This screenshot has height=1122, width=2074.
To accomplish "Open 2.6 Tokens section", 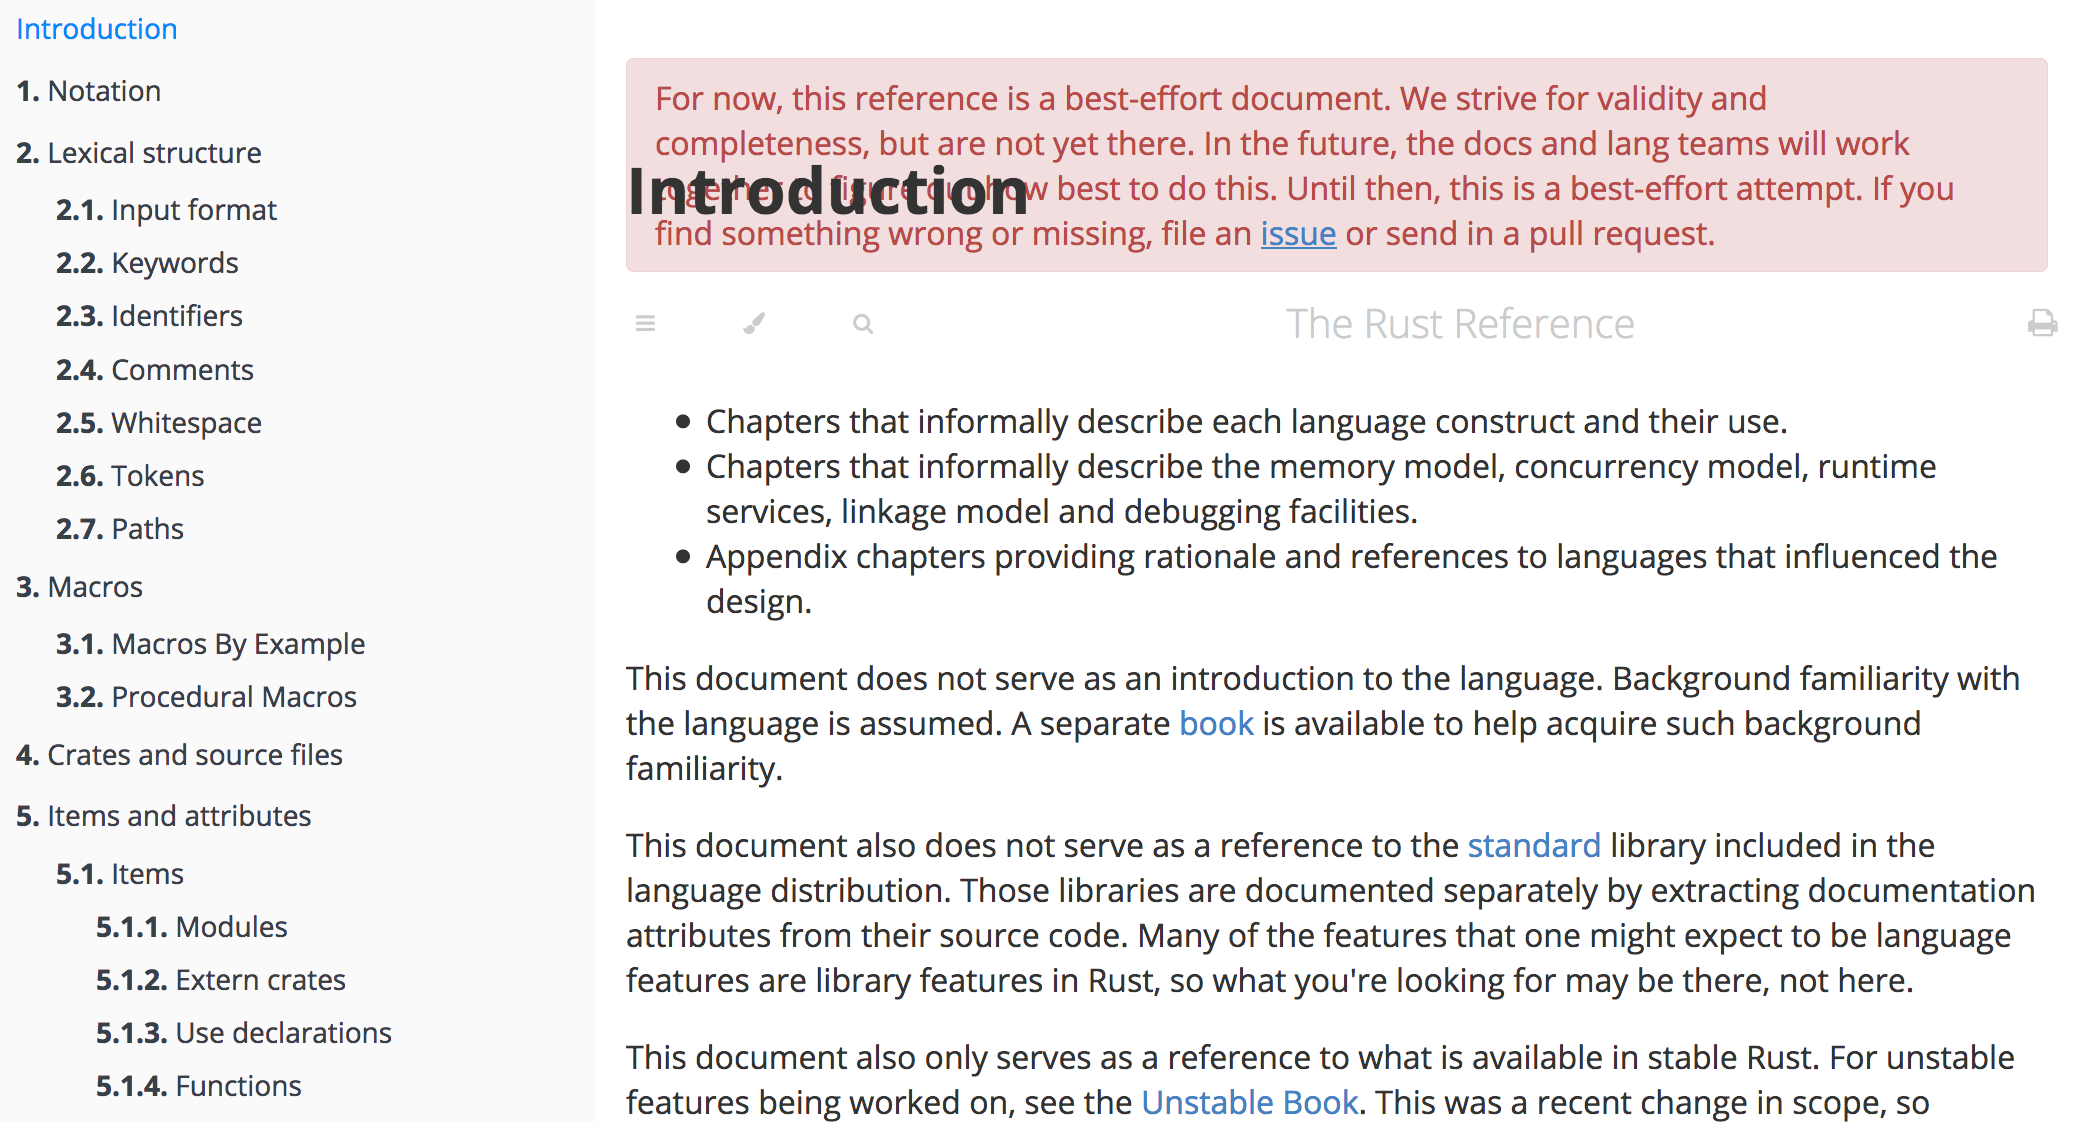I will pyautogui.click(x=130, y=476).
